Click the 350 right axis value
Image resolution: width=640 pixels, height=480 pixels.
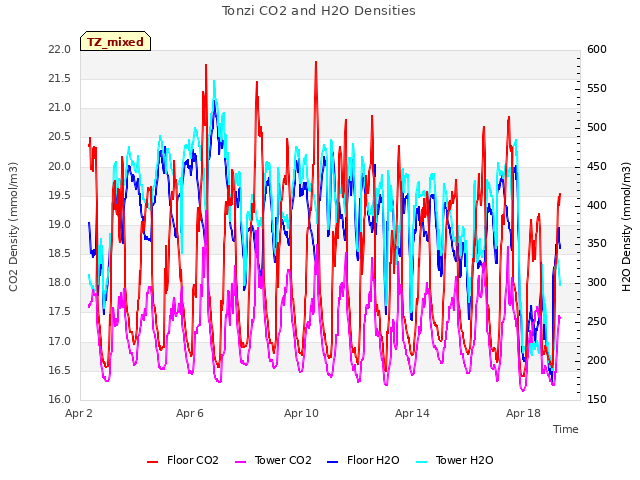point(597,244)
